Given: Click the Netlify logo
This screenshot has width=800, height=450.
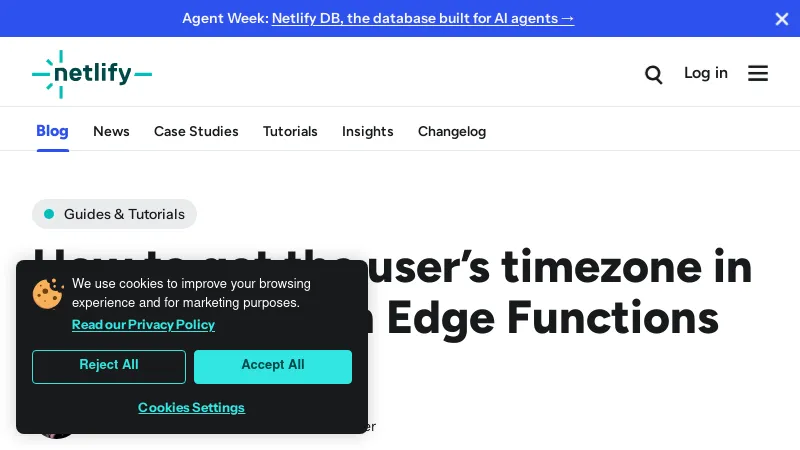Looking at the screenshot, I should 92,73.
